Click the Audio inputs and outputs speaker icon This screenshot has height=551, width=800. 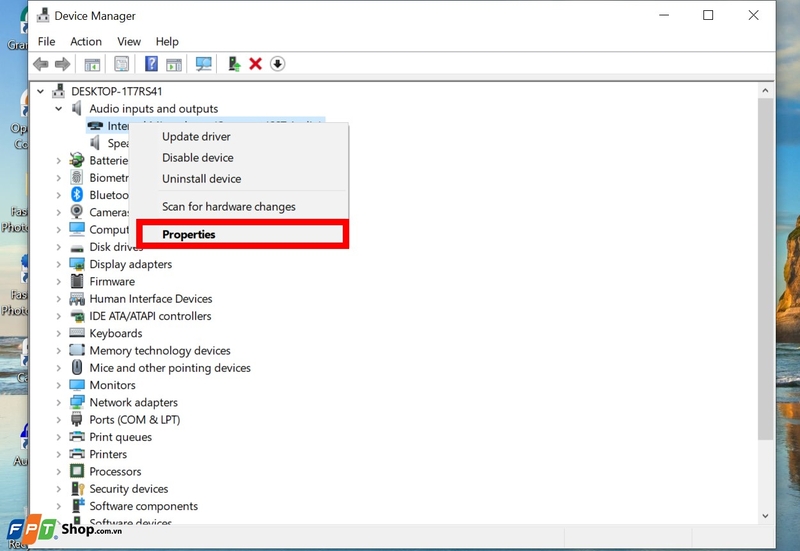pos(77,108)
